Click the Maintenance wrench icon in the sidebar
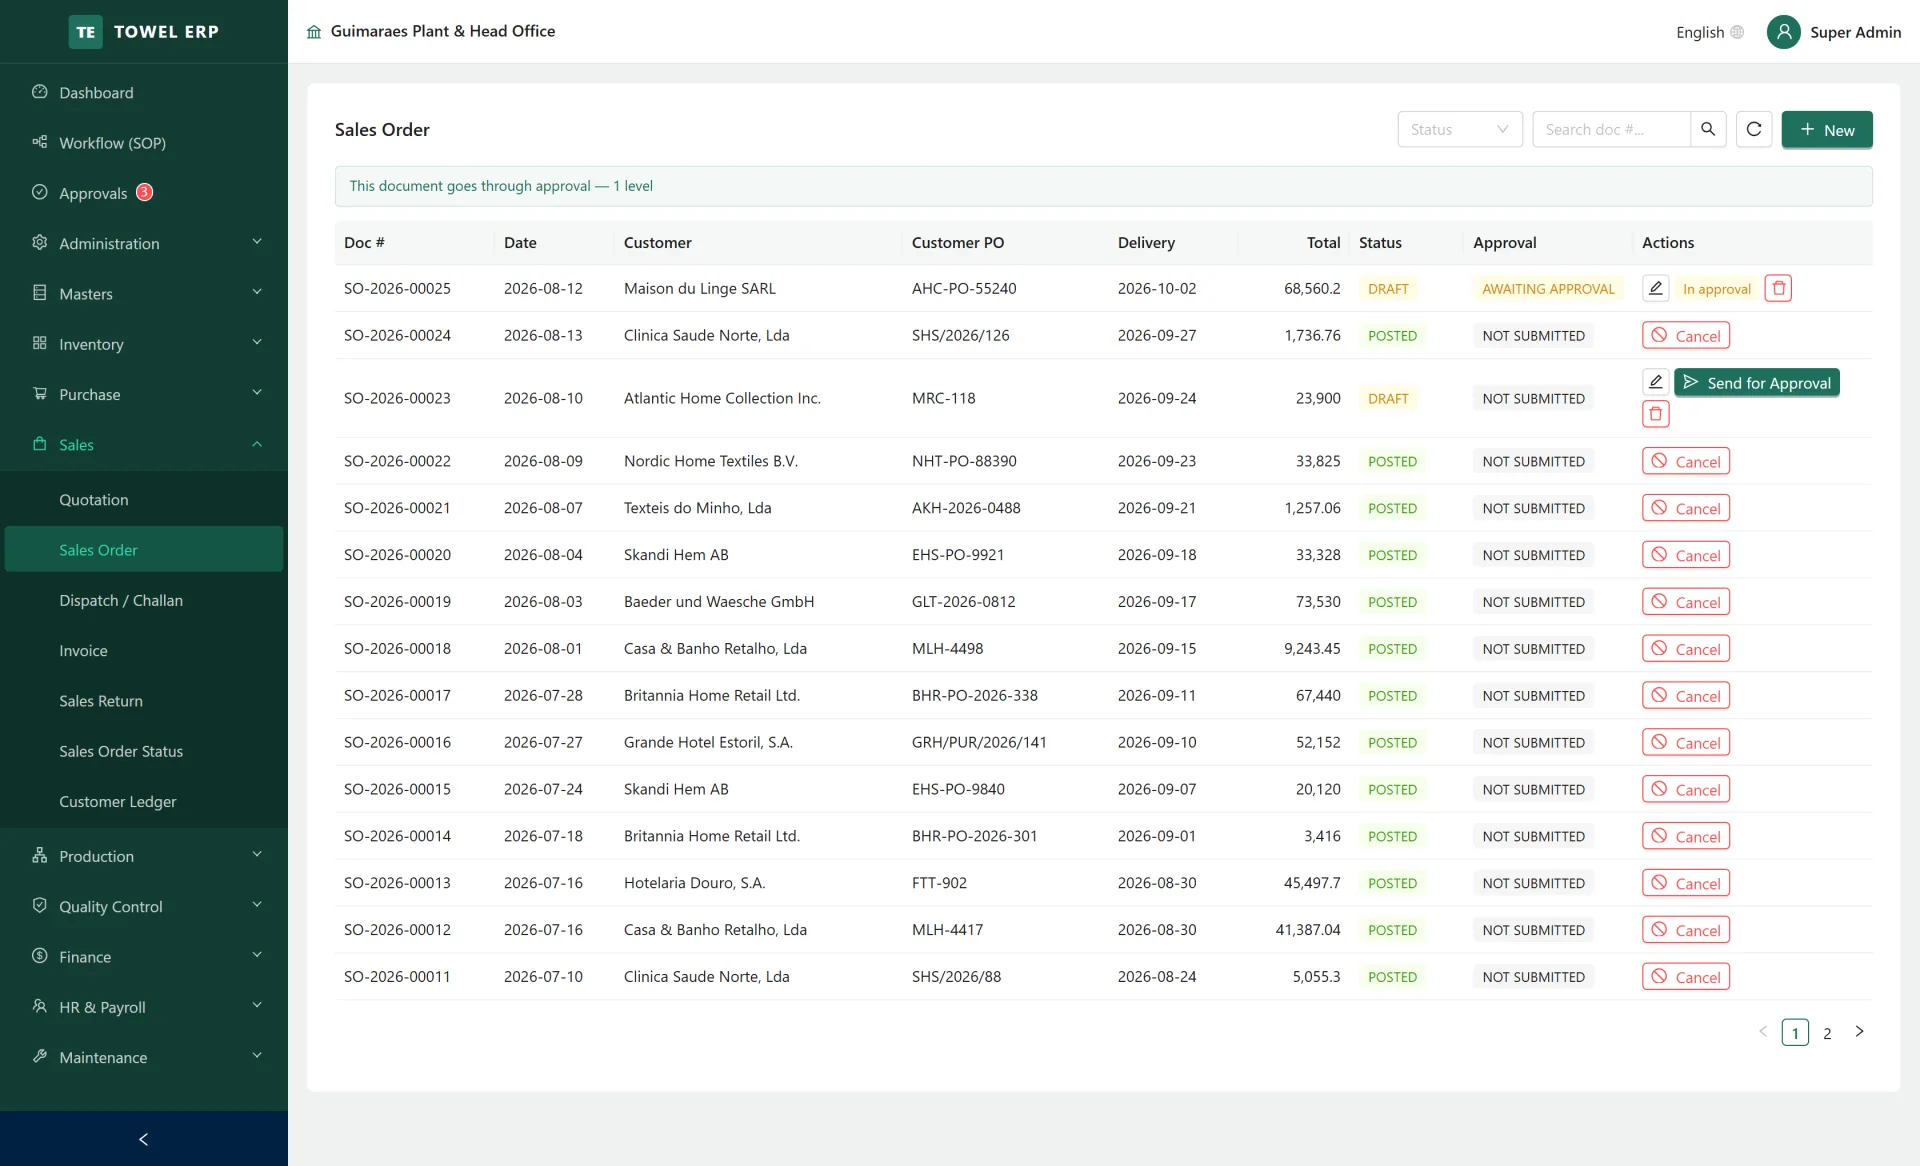The image size is (1920, 1166). [x=40, y=1056]
